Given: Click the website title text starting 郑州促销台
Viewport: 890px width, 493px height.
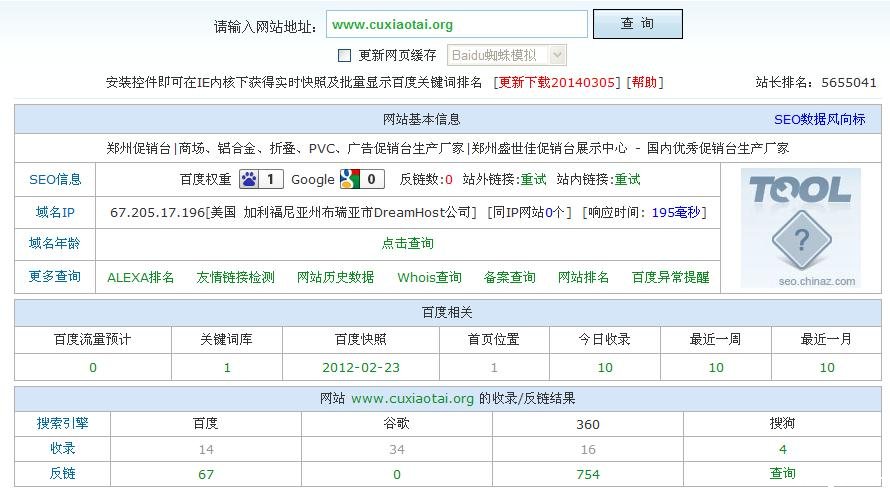Looking at the screenshot, I should point(447,149).
